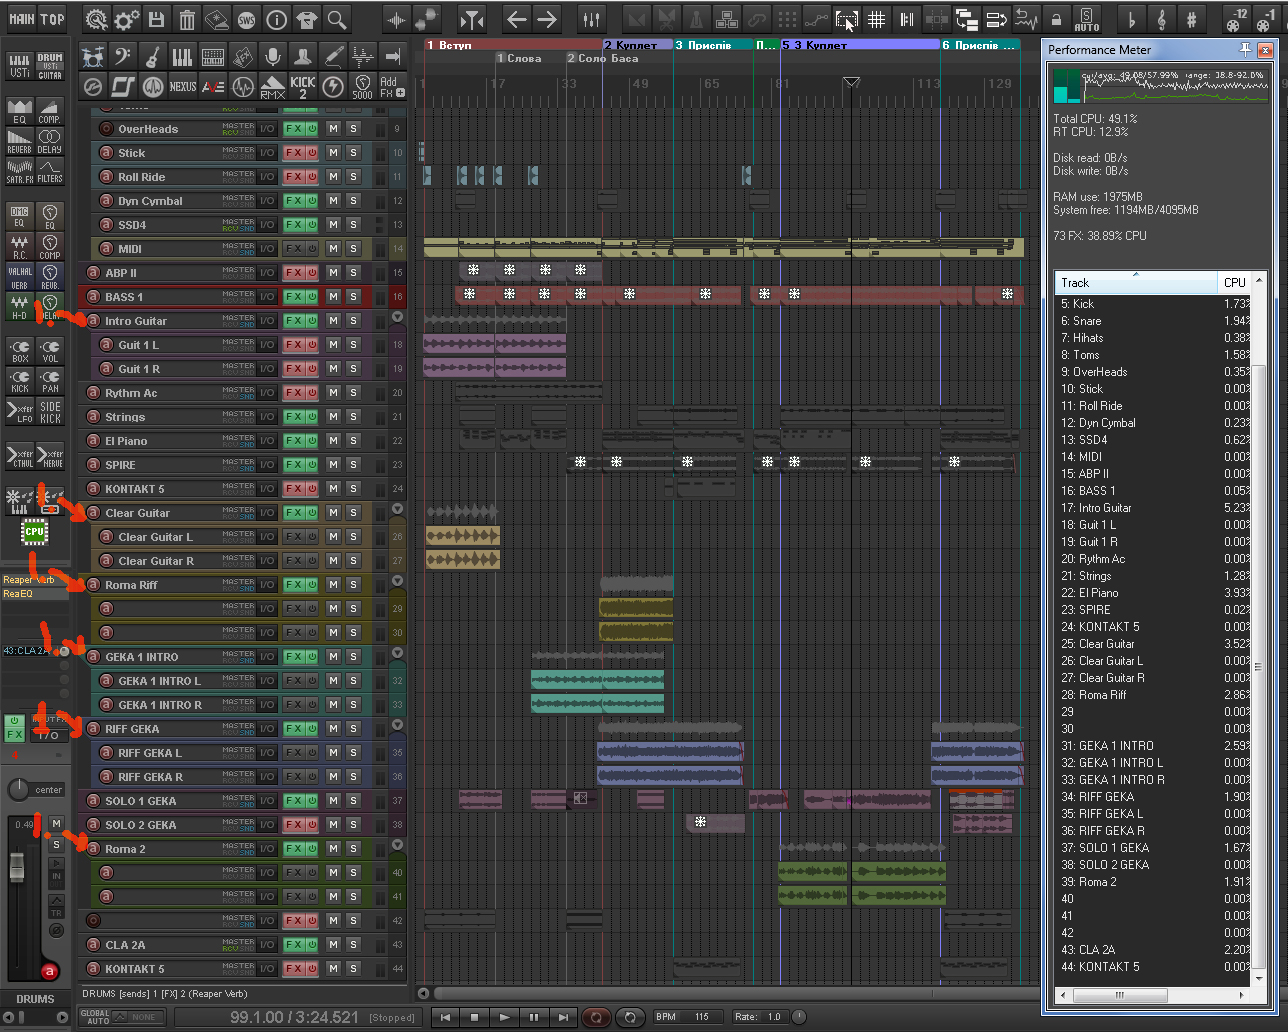Switch to the TOP toolbar tab
The image size is (1288, 1032).
tap(52, 19)
